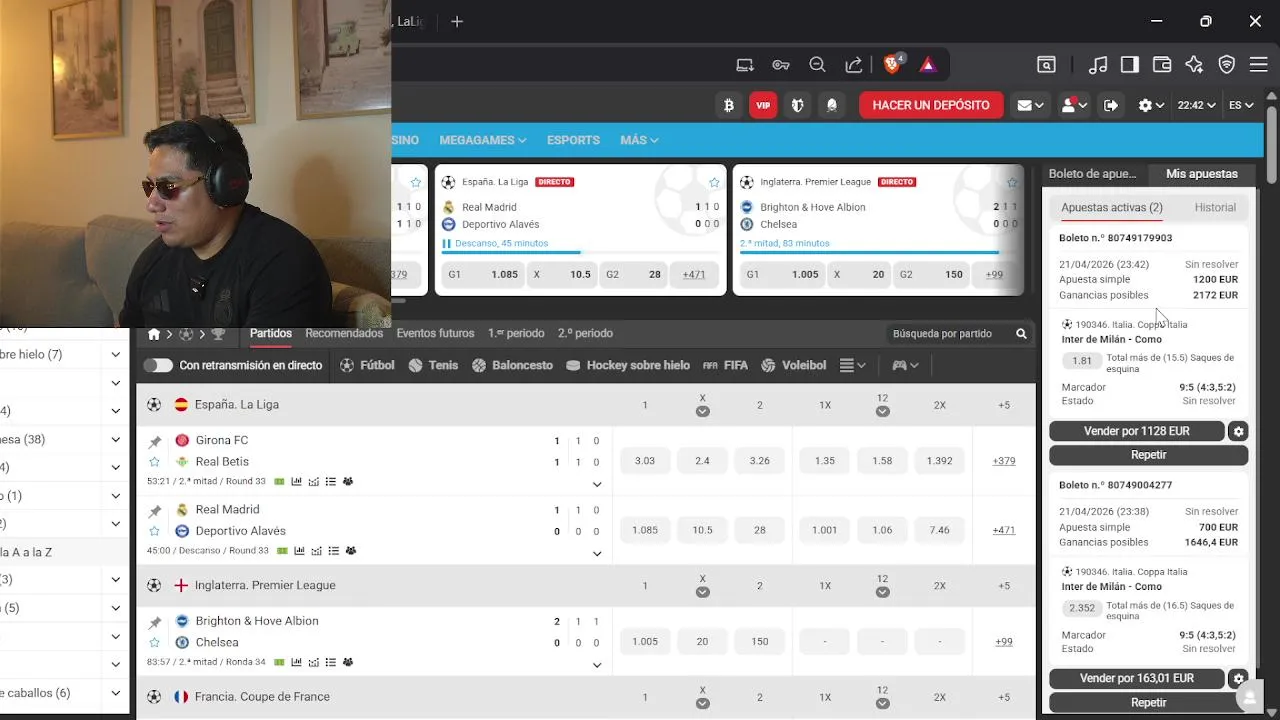Open the Brave Rewards triangle icon
The image size is (1280, 720).
tap(928, 65)
